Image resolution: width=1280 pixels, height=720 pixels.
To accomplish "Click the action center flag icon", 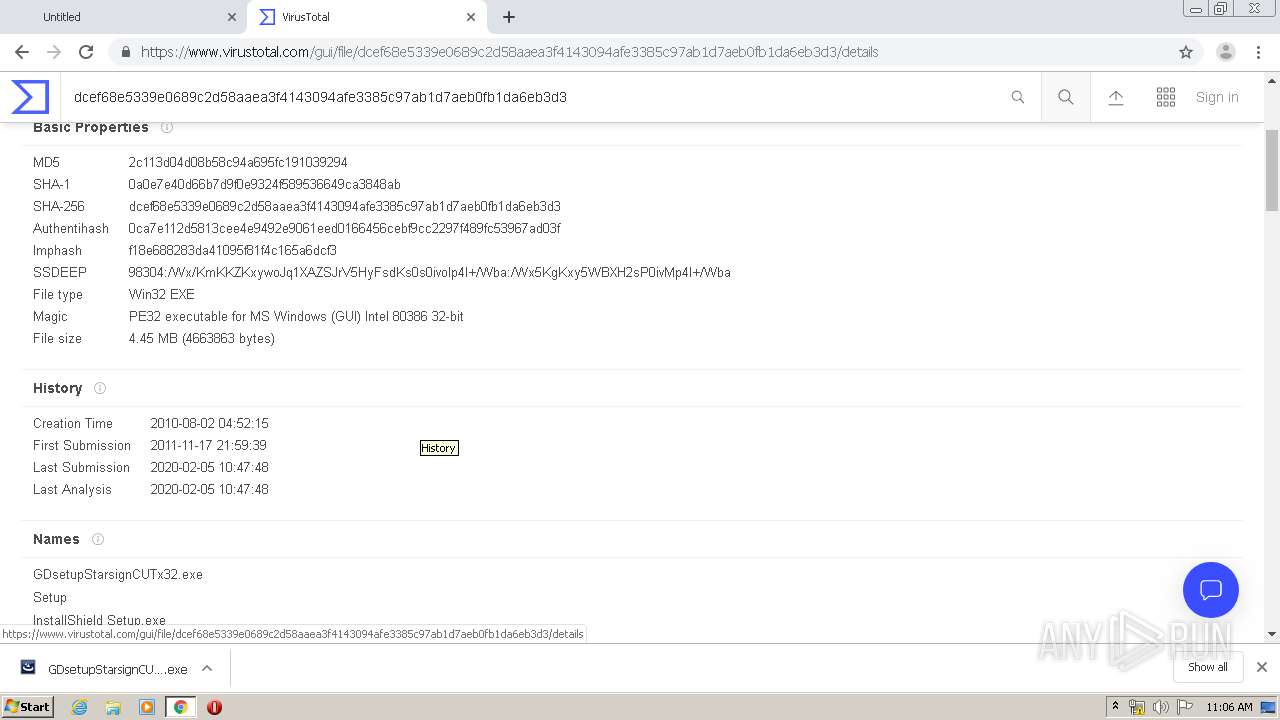I will [1184, 707].
